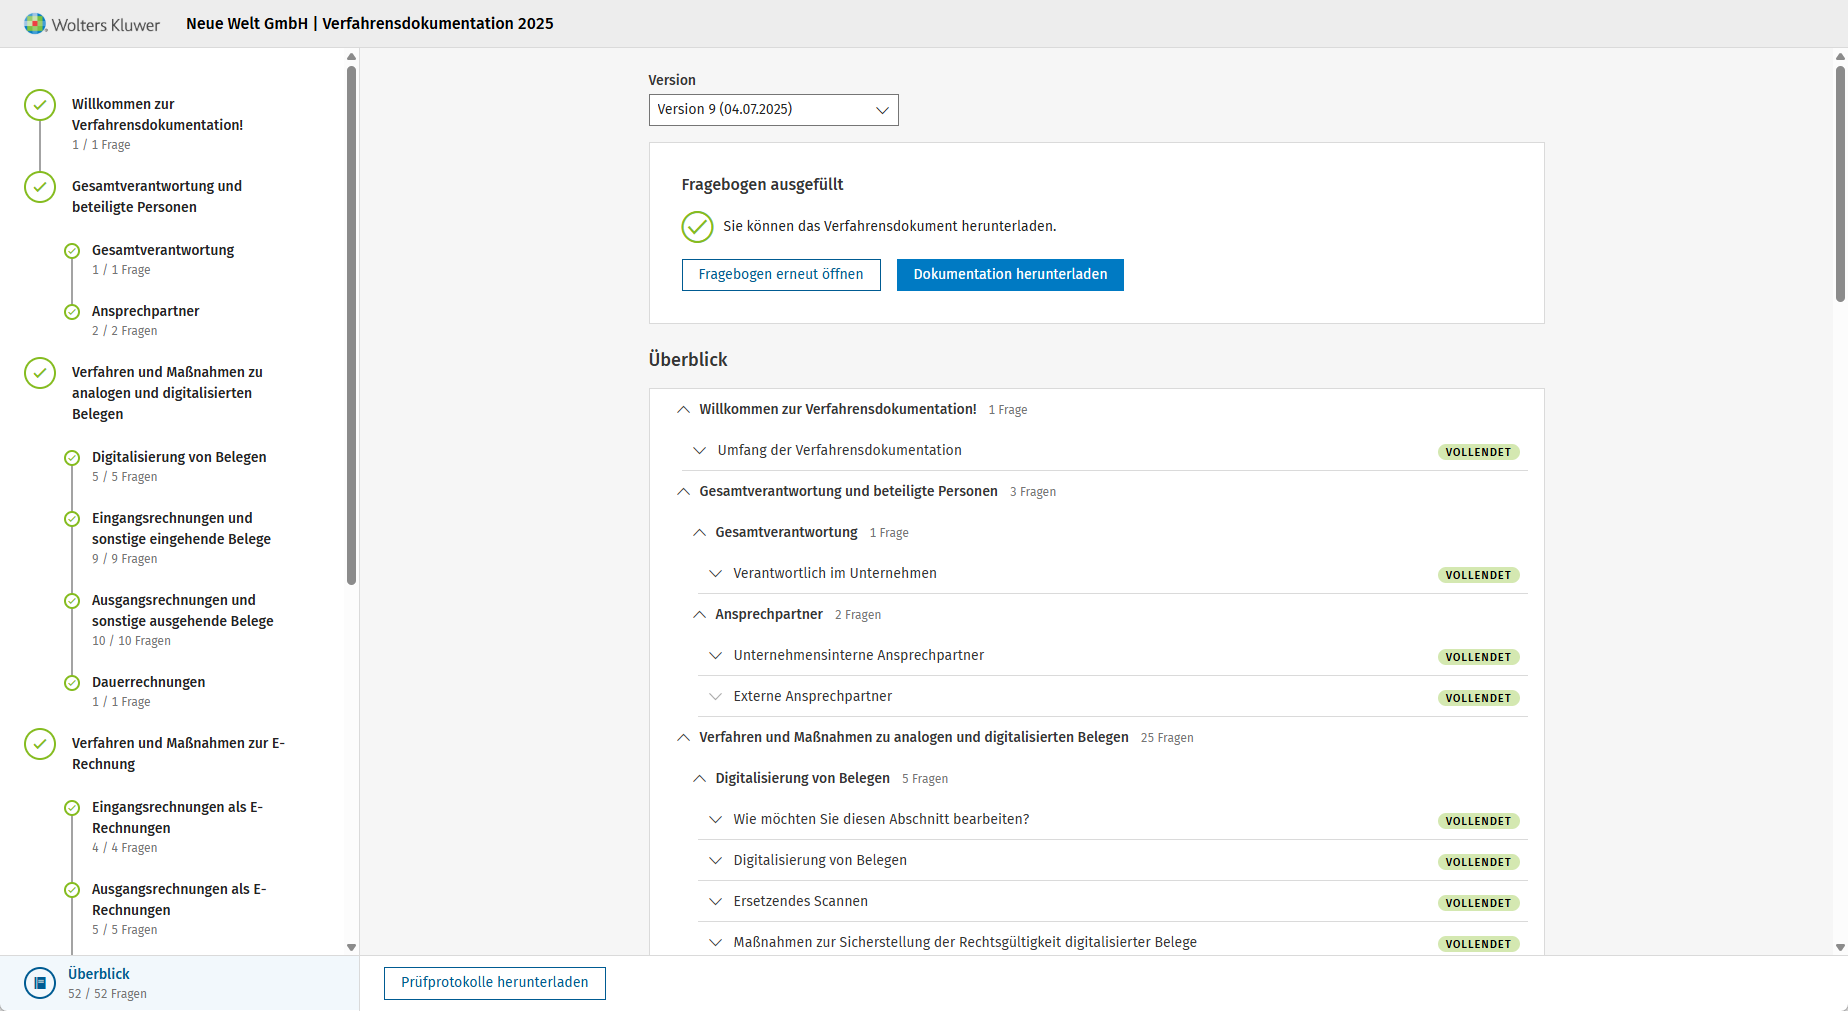Click the green check icon beside Willkommen zur Verfahrensdokumentation
Viewport: 1848px width, 1011px height.
[x=40, y=105]
